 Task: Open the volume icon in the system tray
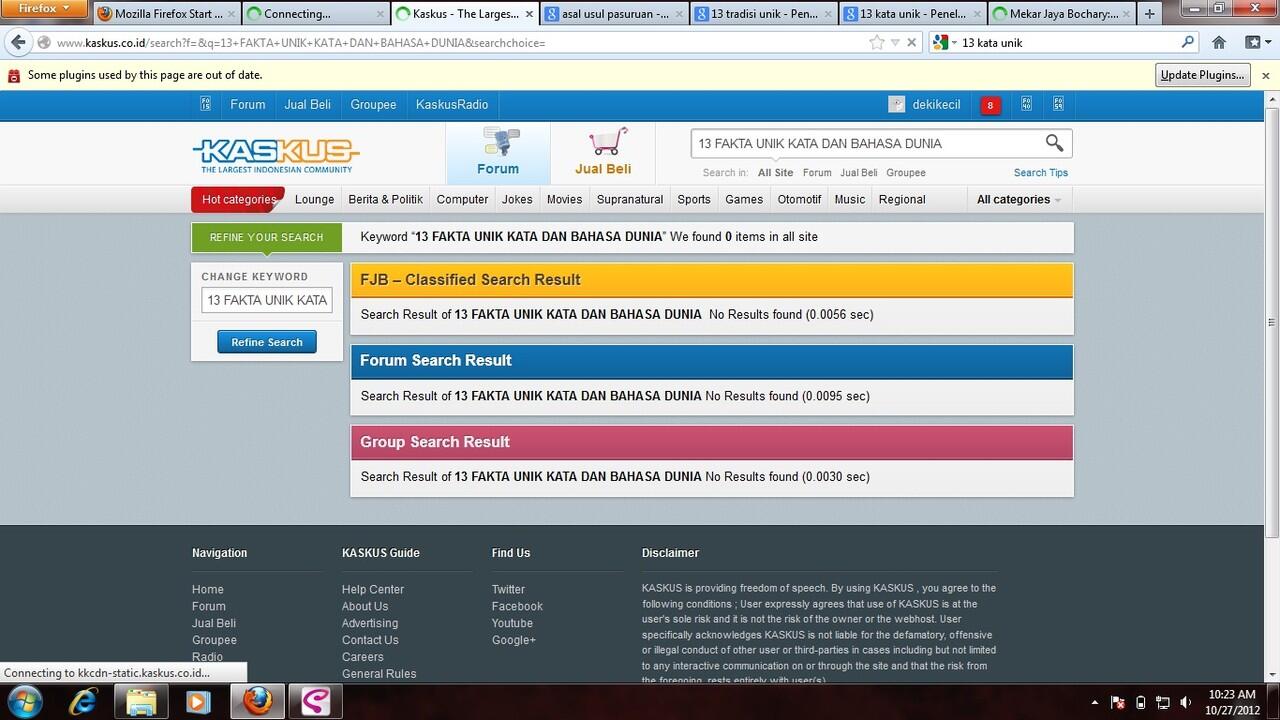click(1186, 702)
